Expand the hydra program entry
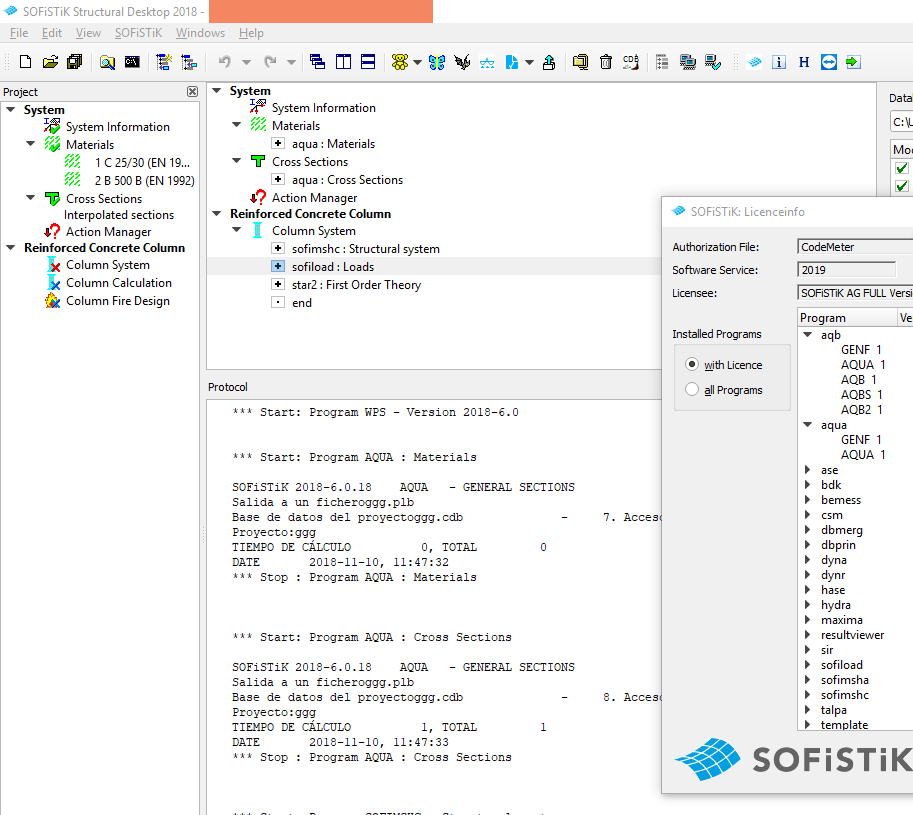Viewport: 913px width, 815px height. tap(808, 604)
